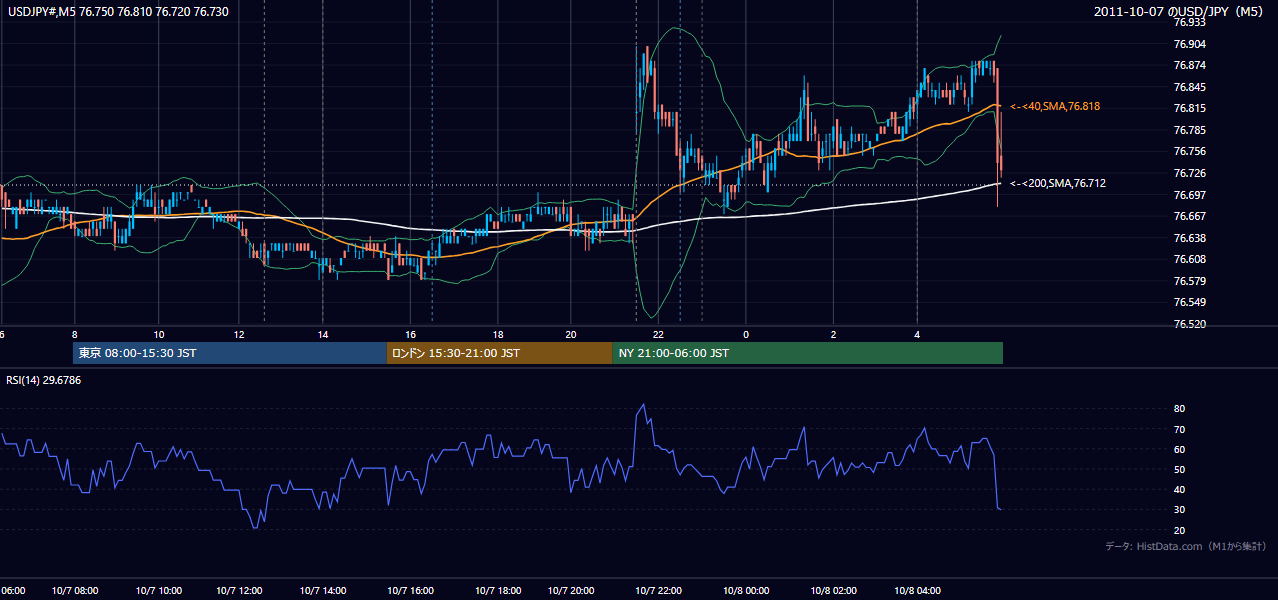Screen dimensions: 1278x600
Task: Click price axis value 76.520
Action: pyautogui.click(x=1189, y=324)
